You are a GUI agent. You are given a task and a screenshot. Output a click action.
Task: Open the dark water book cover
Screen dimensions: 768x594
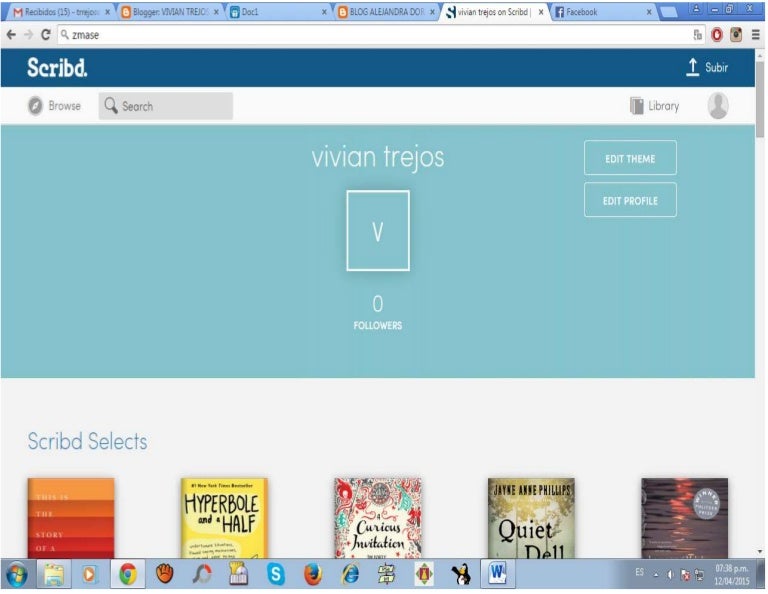point(684,518)
